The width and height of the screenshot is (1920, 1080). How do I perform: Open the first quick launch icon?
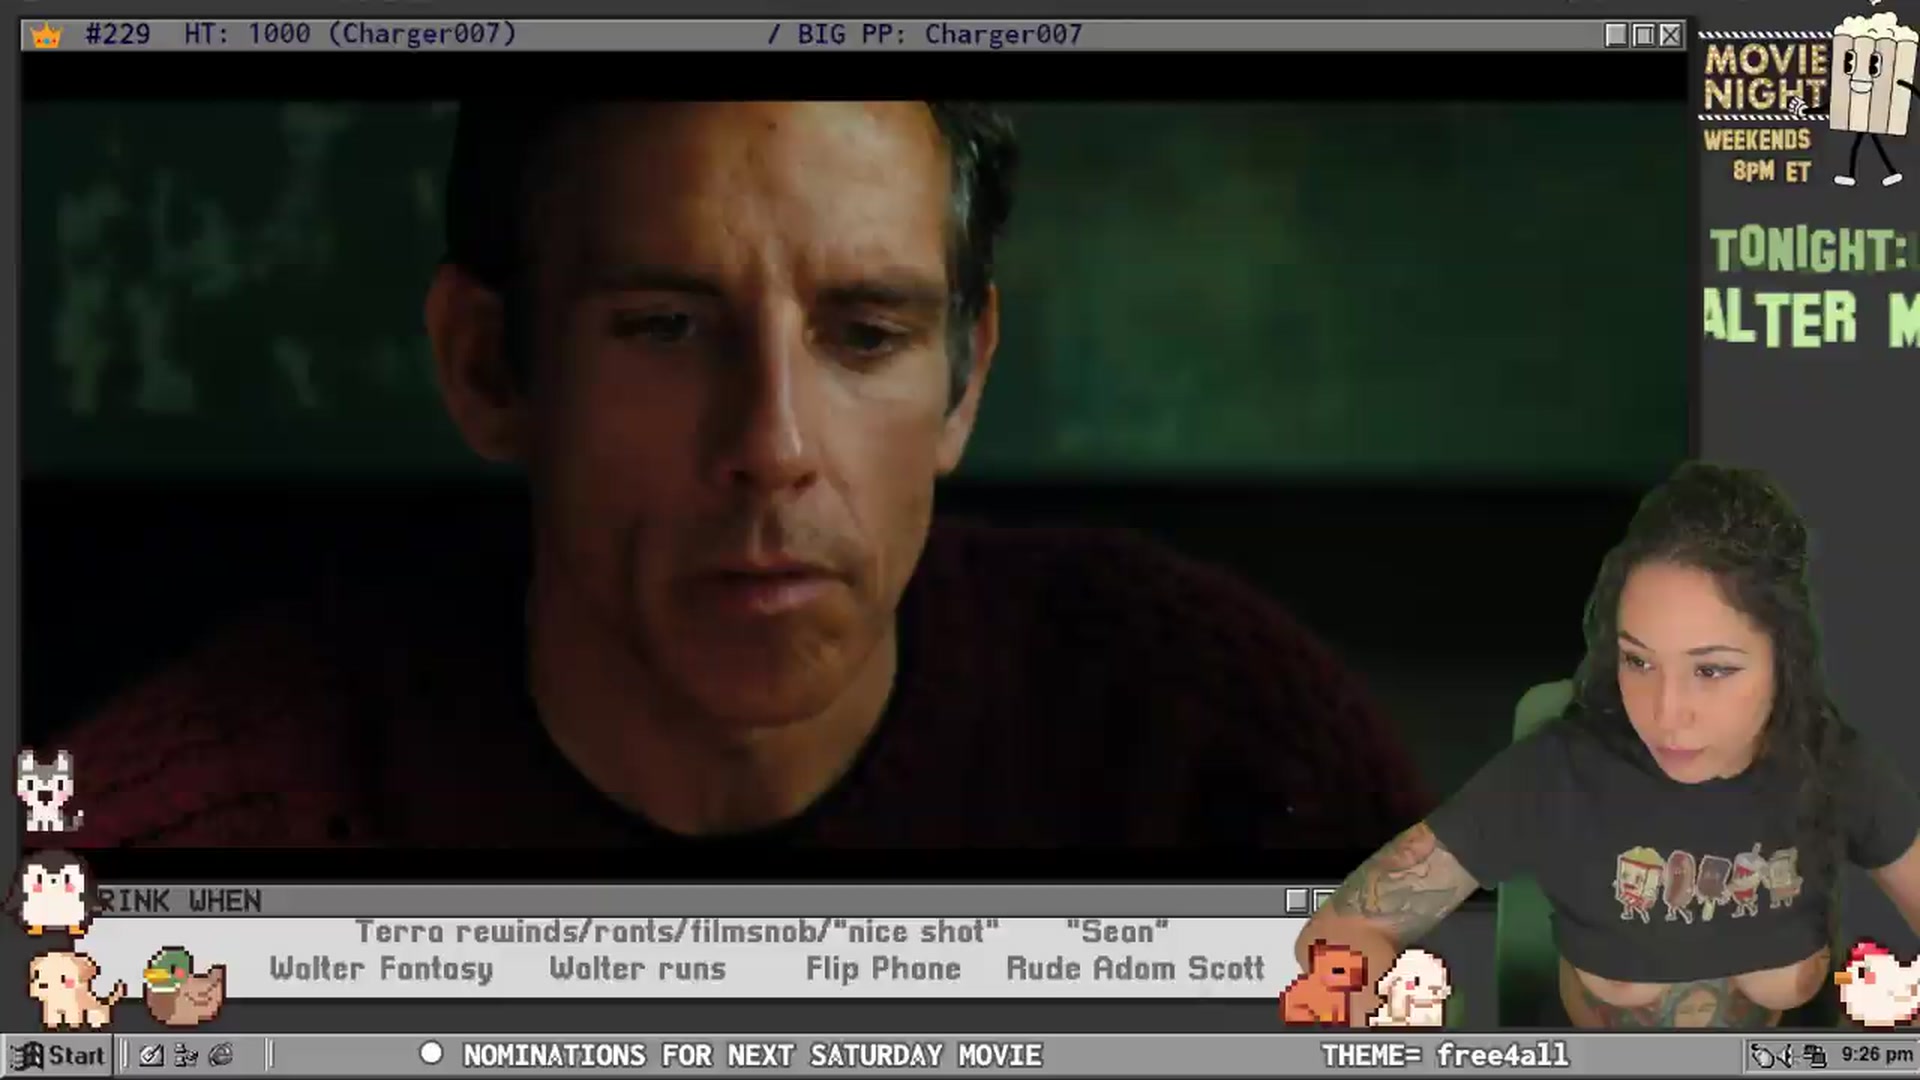tap(151, 1055)
